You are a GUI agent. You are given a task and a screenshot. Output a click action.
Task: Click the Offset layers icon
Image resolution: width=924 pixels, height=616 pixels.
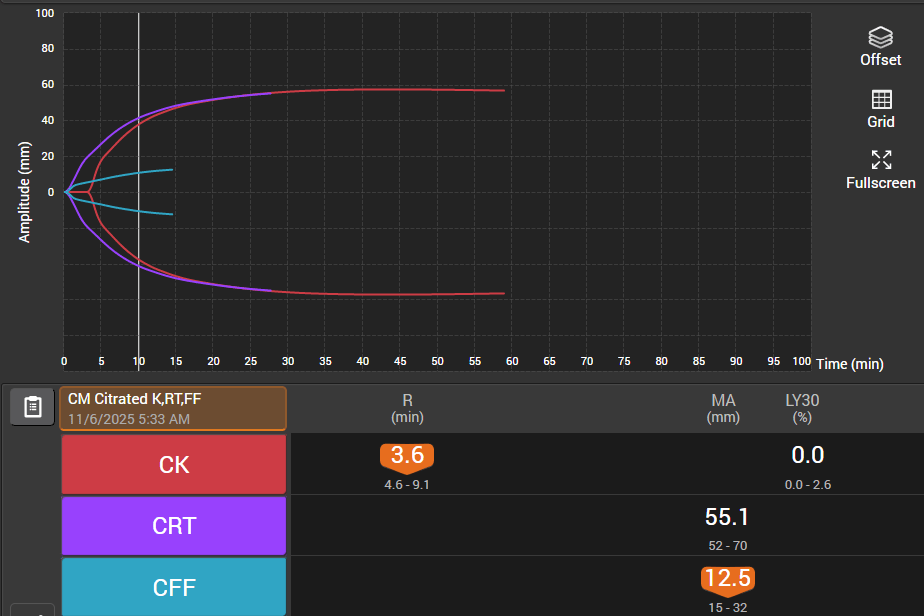[880, 38]
